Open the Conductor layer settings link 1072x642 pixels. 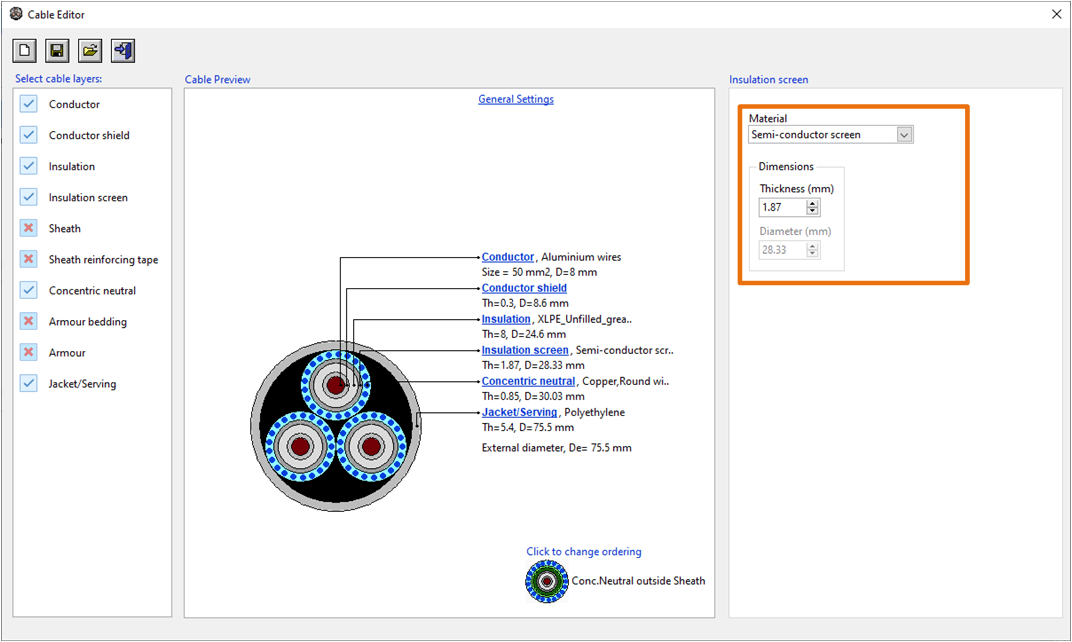pyautogui.click(x=507, y=256)
